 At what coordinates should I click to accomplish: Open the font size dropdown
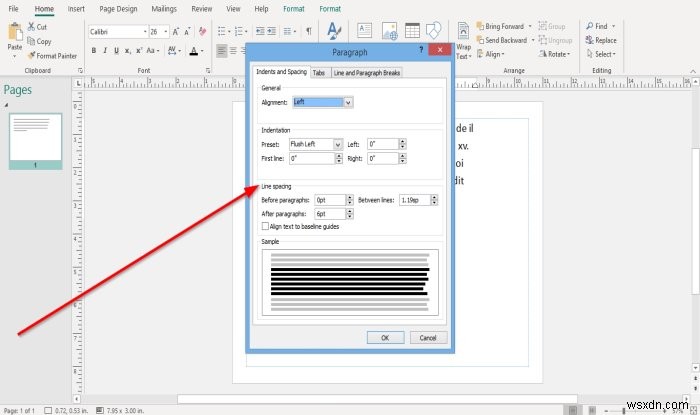[166, 32]
